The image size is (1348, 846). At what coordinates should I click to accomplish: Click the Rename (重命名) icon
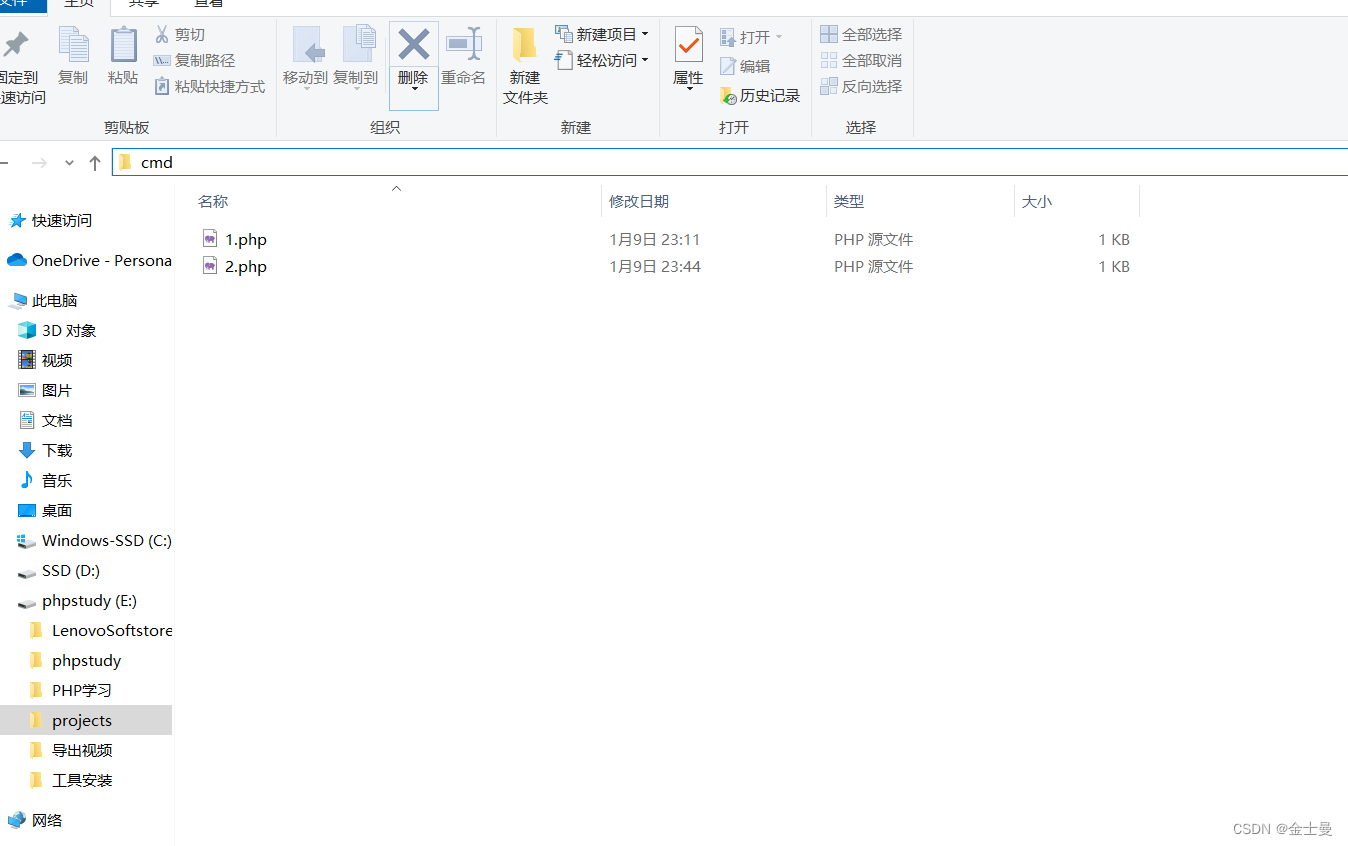(464, 45)
